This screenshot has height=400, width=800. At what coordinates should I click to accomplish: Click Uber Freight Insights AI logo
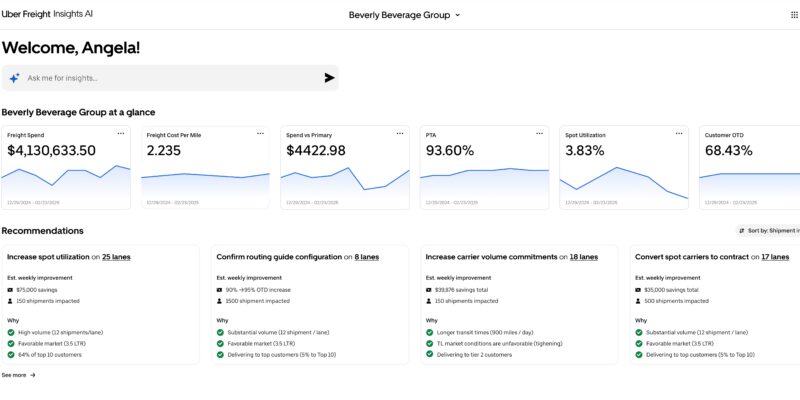[47, 14]
